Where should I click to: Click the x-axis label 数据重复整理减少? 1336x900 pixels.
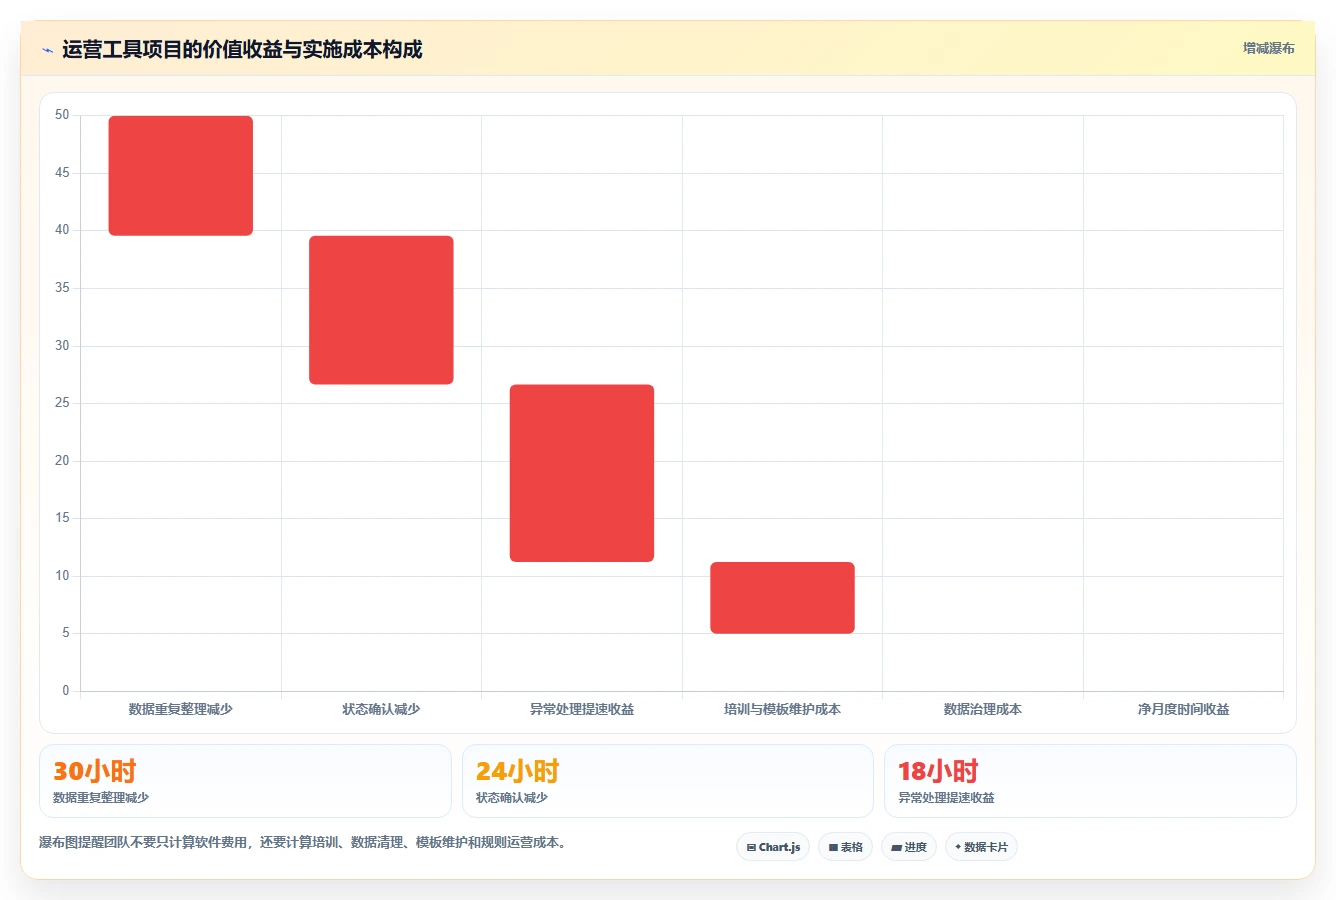tap(181, 709)
